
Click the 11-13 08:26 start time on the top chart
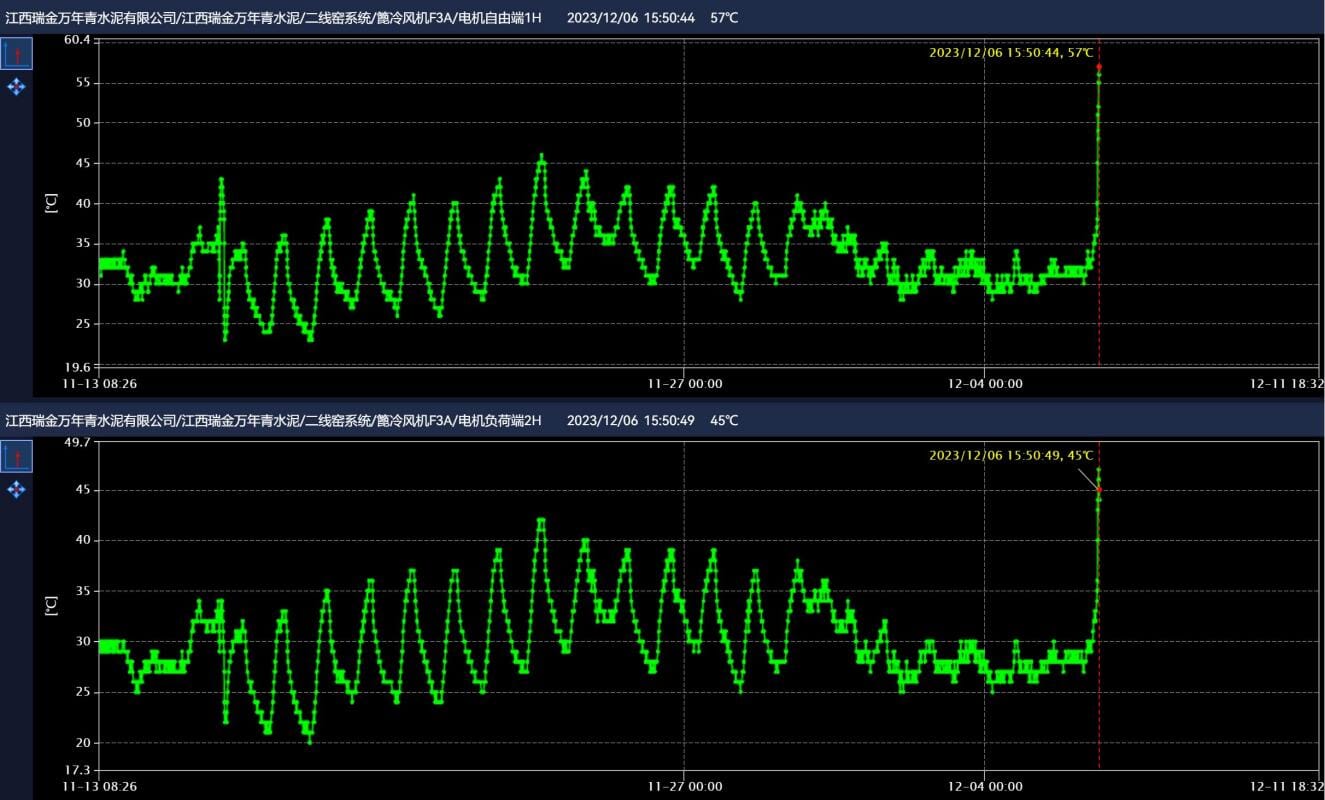[x=100, y=383]
